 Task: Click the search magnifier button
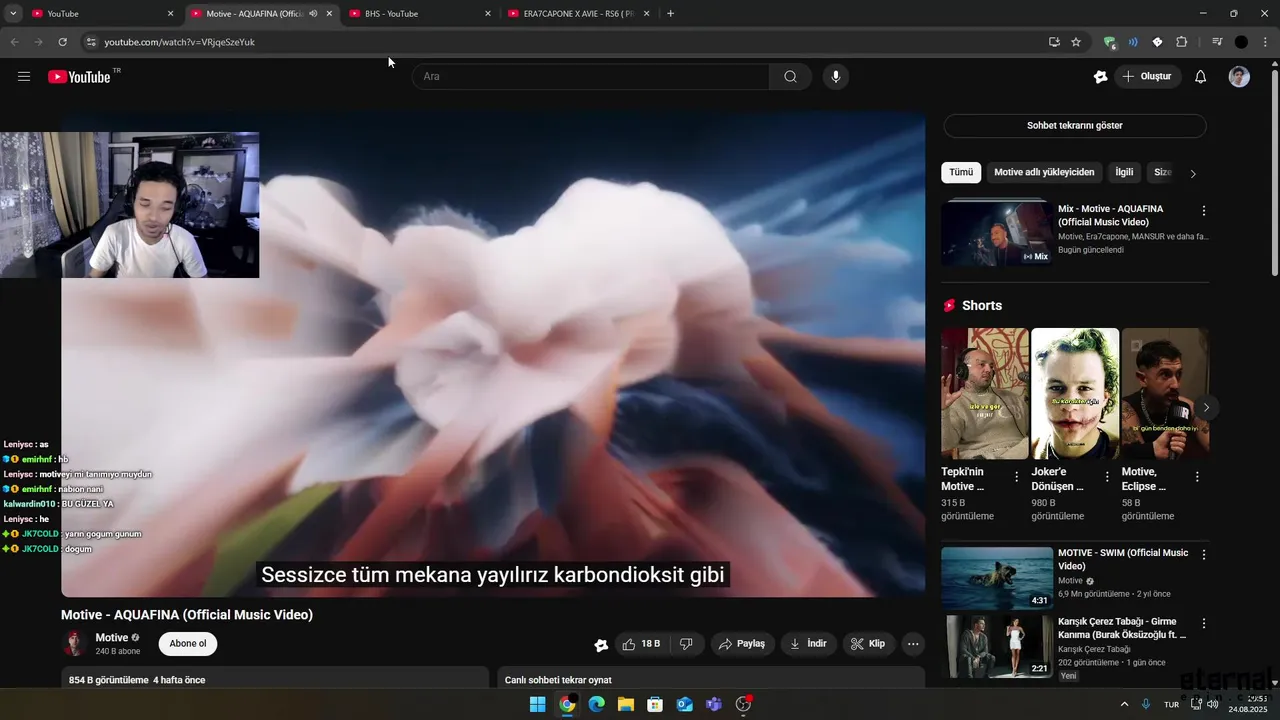pos(790,77)
